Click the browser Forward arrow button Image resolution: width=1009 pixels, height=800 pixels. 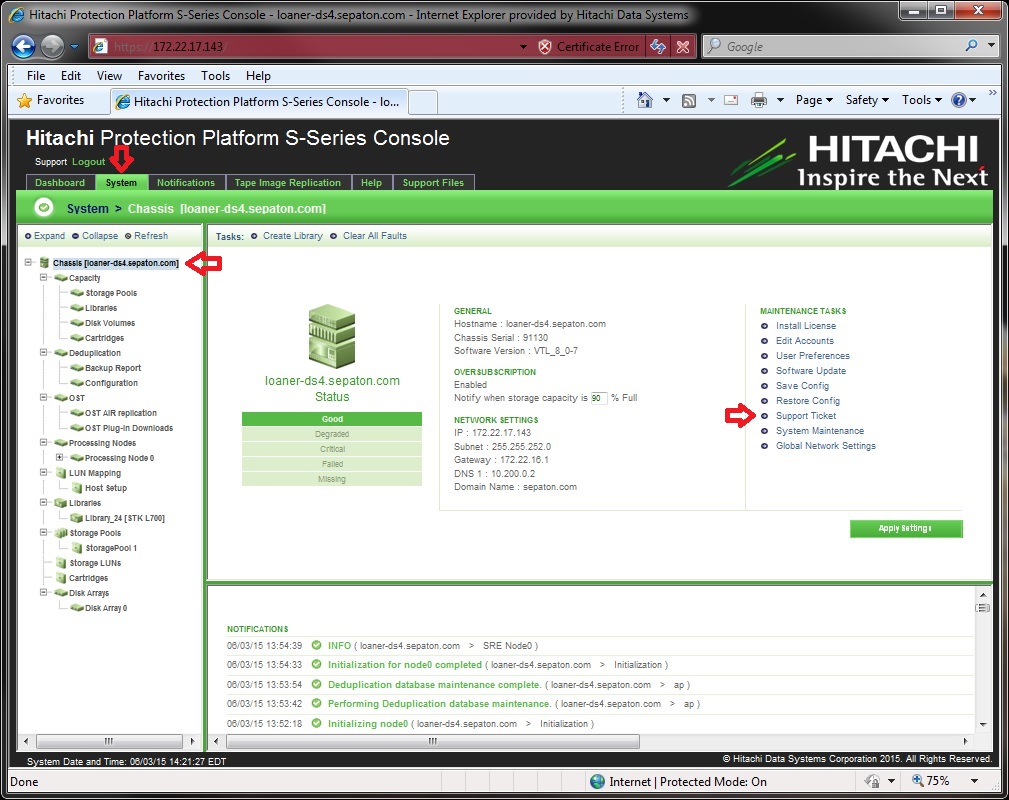[x=52, y=46]
